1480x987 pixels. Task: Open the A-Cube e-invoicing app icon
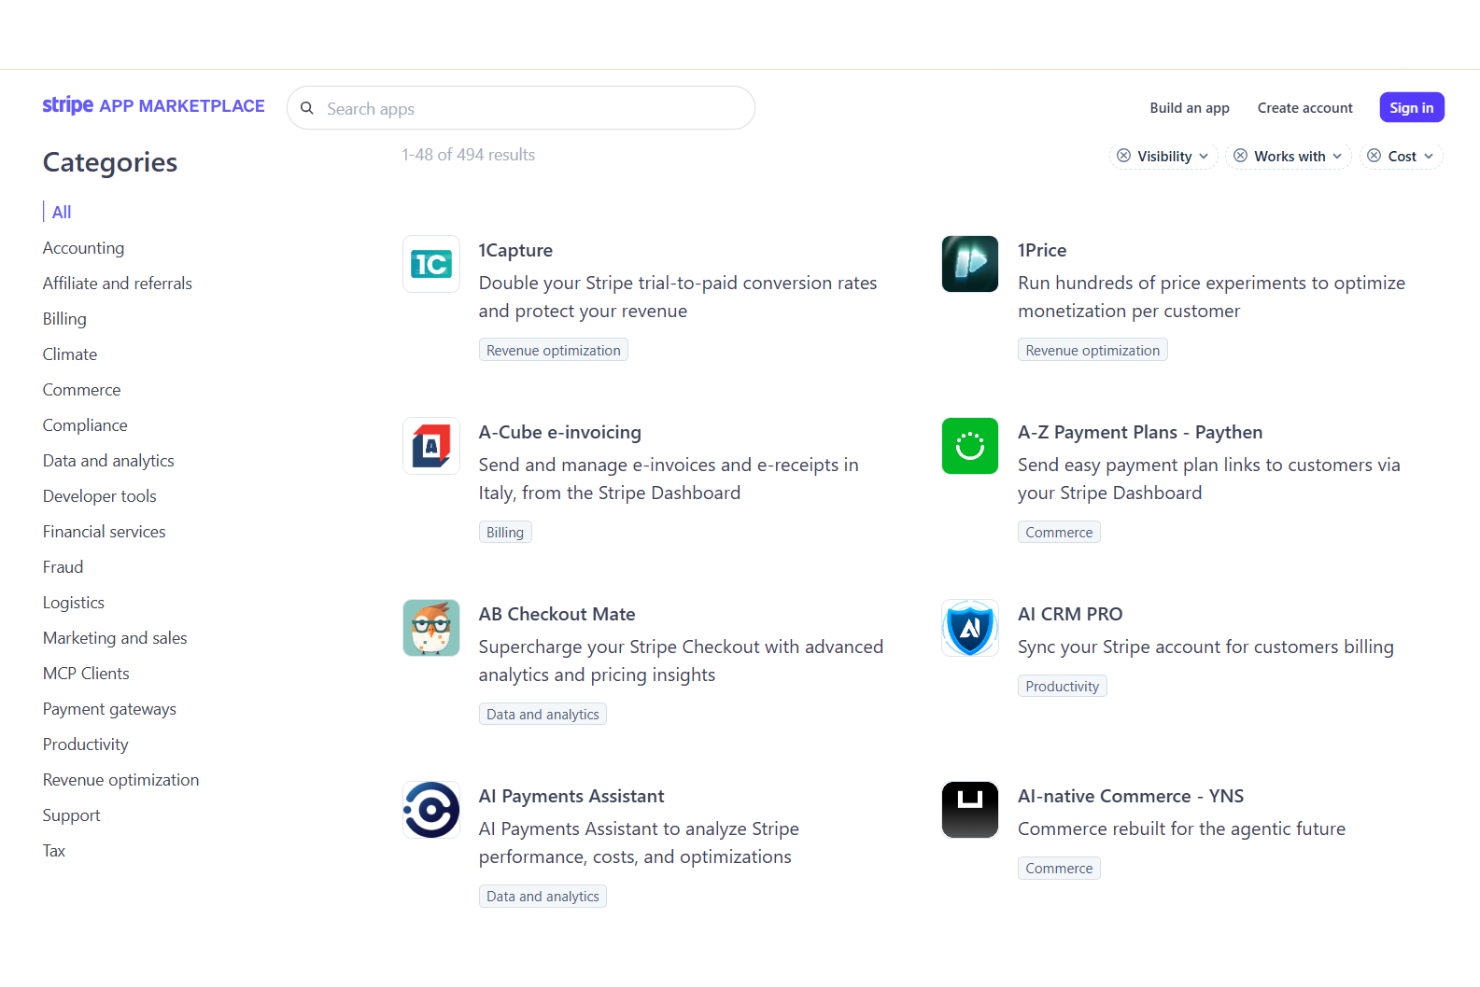tap(431, 446)
